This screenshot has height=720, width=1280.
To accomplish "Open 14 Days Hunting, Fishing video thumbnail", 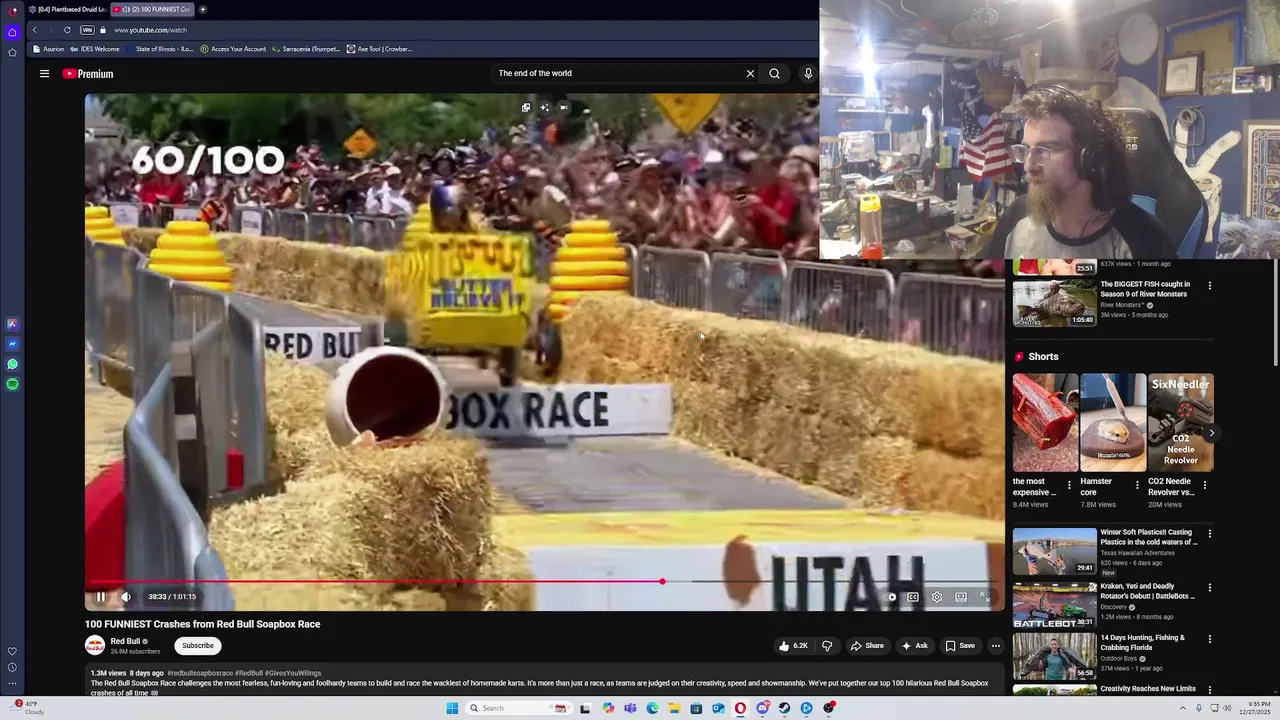I will 1054,656.
